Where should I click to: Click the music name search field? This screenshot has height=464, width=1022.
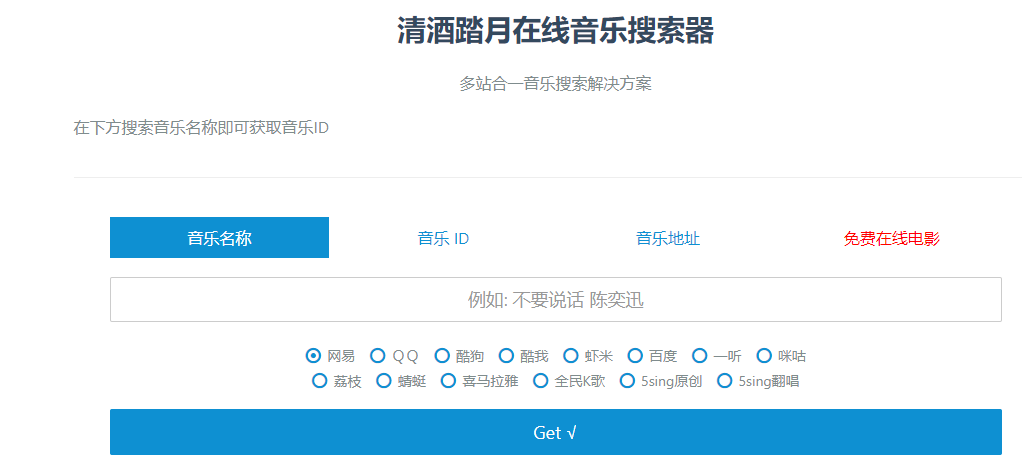(x=555, y=300)
